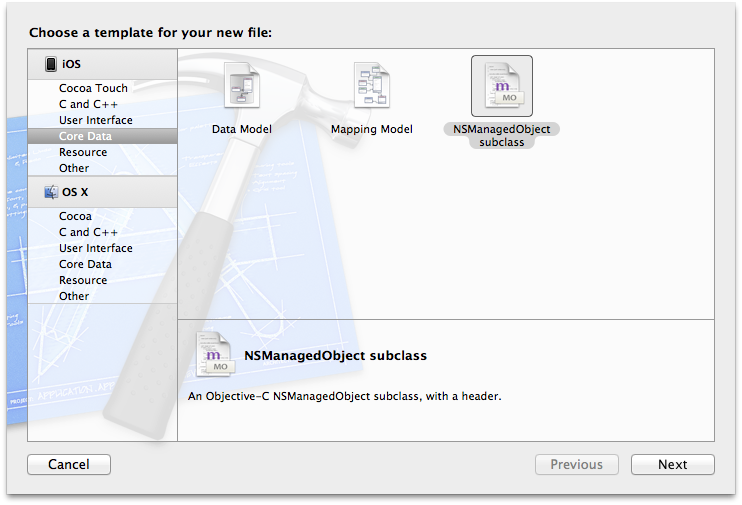Select Core Data under OS X
The image size is (742, 505).
[85, 264]
